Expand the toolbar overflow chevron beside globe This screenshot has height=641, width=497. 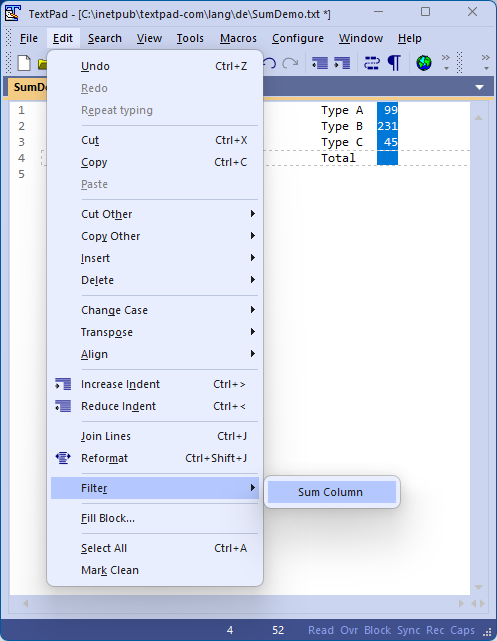[x=446, y=62]
